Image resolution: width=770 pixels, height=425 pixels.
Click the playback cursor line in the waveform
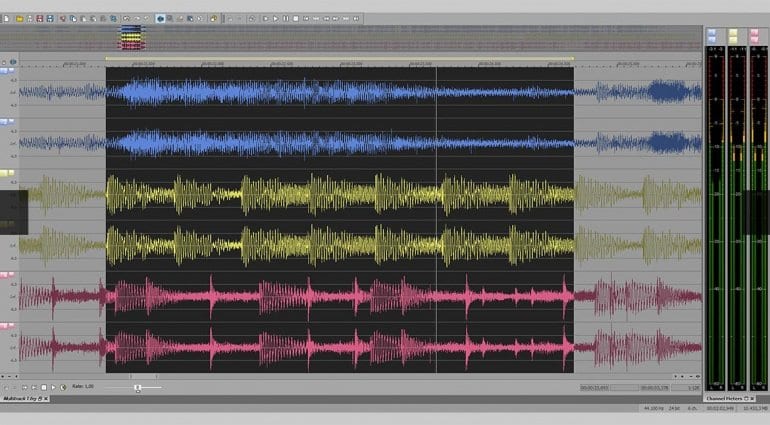pos(436,220)
